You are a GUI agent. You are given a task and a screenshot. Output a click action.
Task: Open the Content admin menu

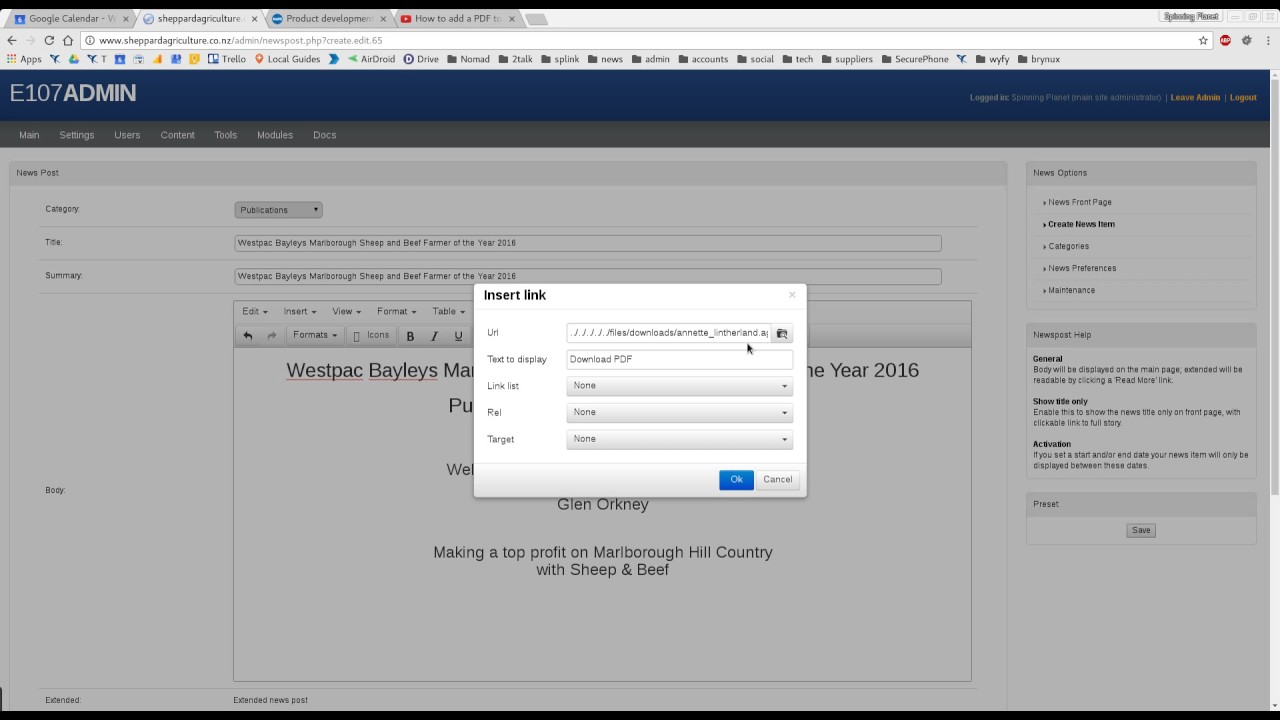tap(177, 135)
